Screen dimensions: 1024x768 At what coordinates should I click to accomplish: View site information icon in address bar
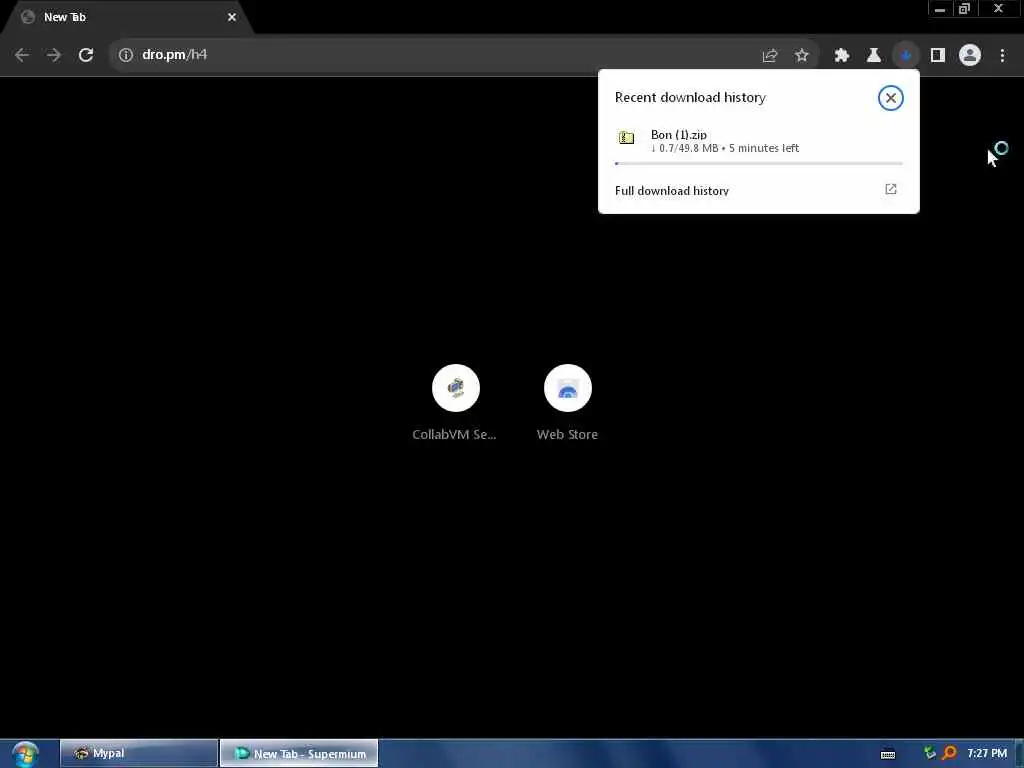click(125, 55)
